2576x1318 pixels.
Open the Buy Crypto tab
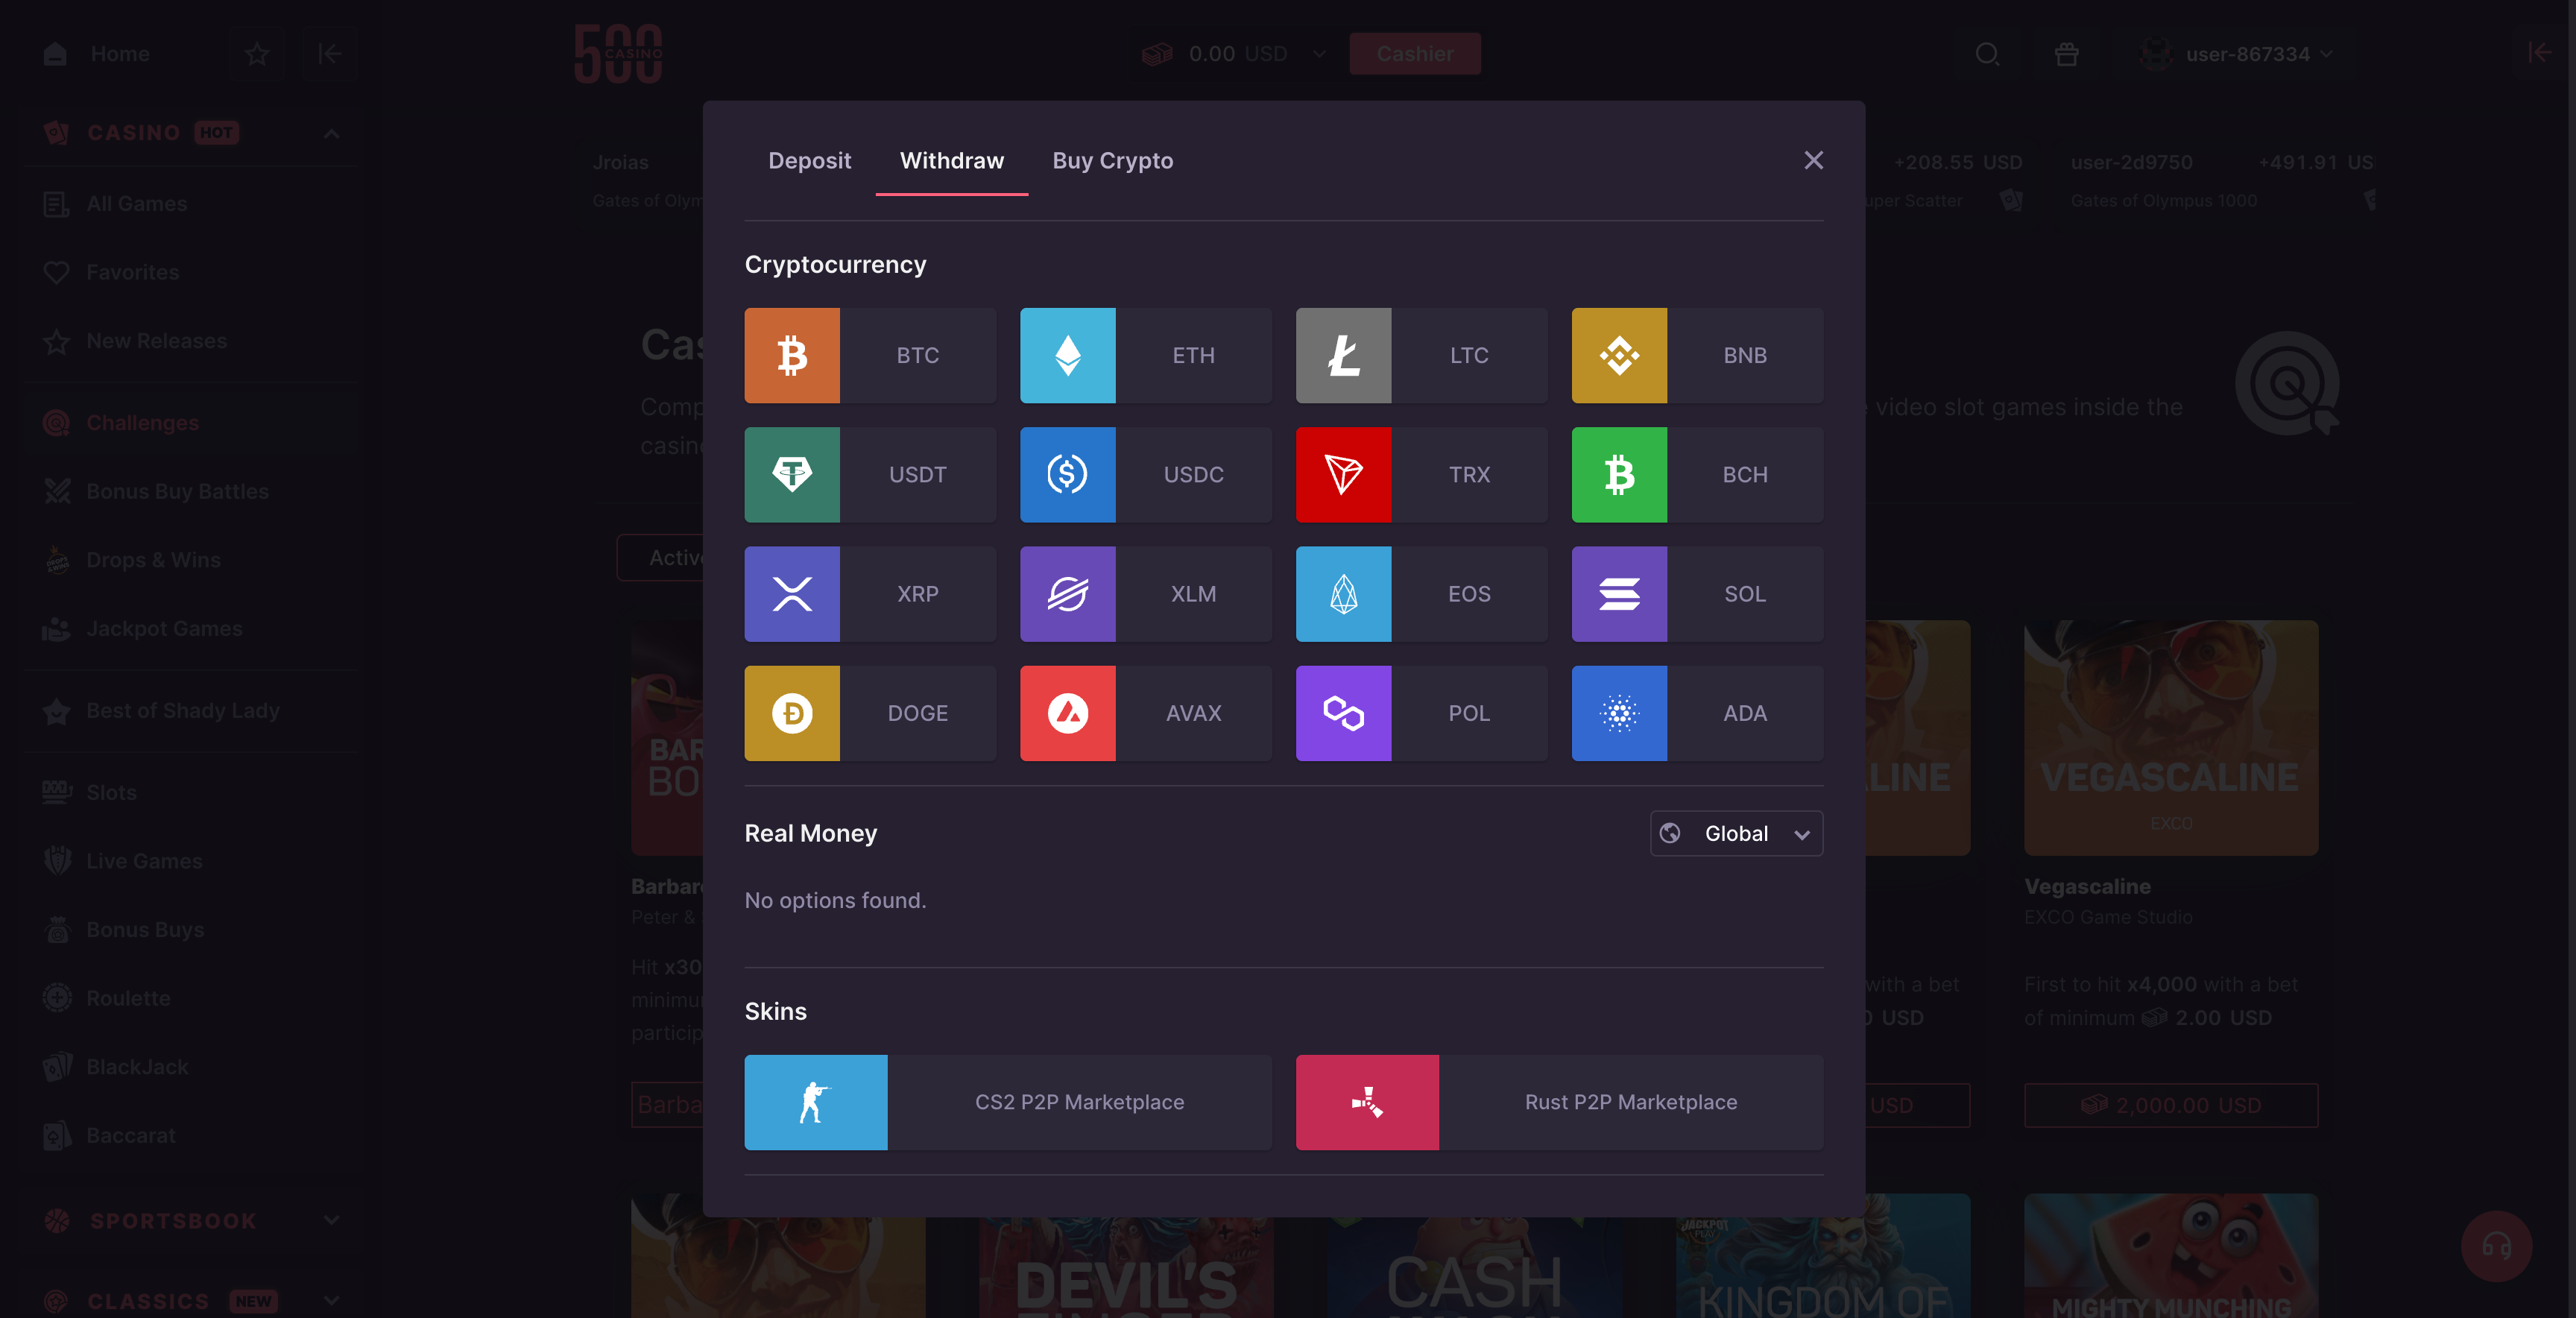click(x=1112, y=160)
